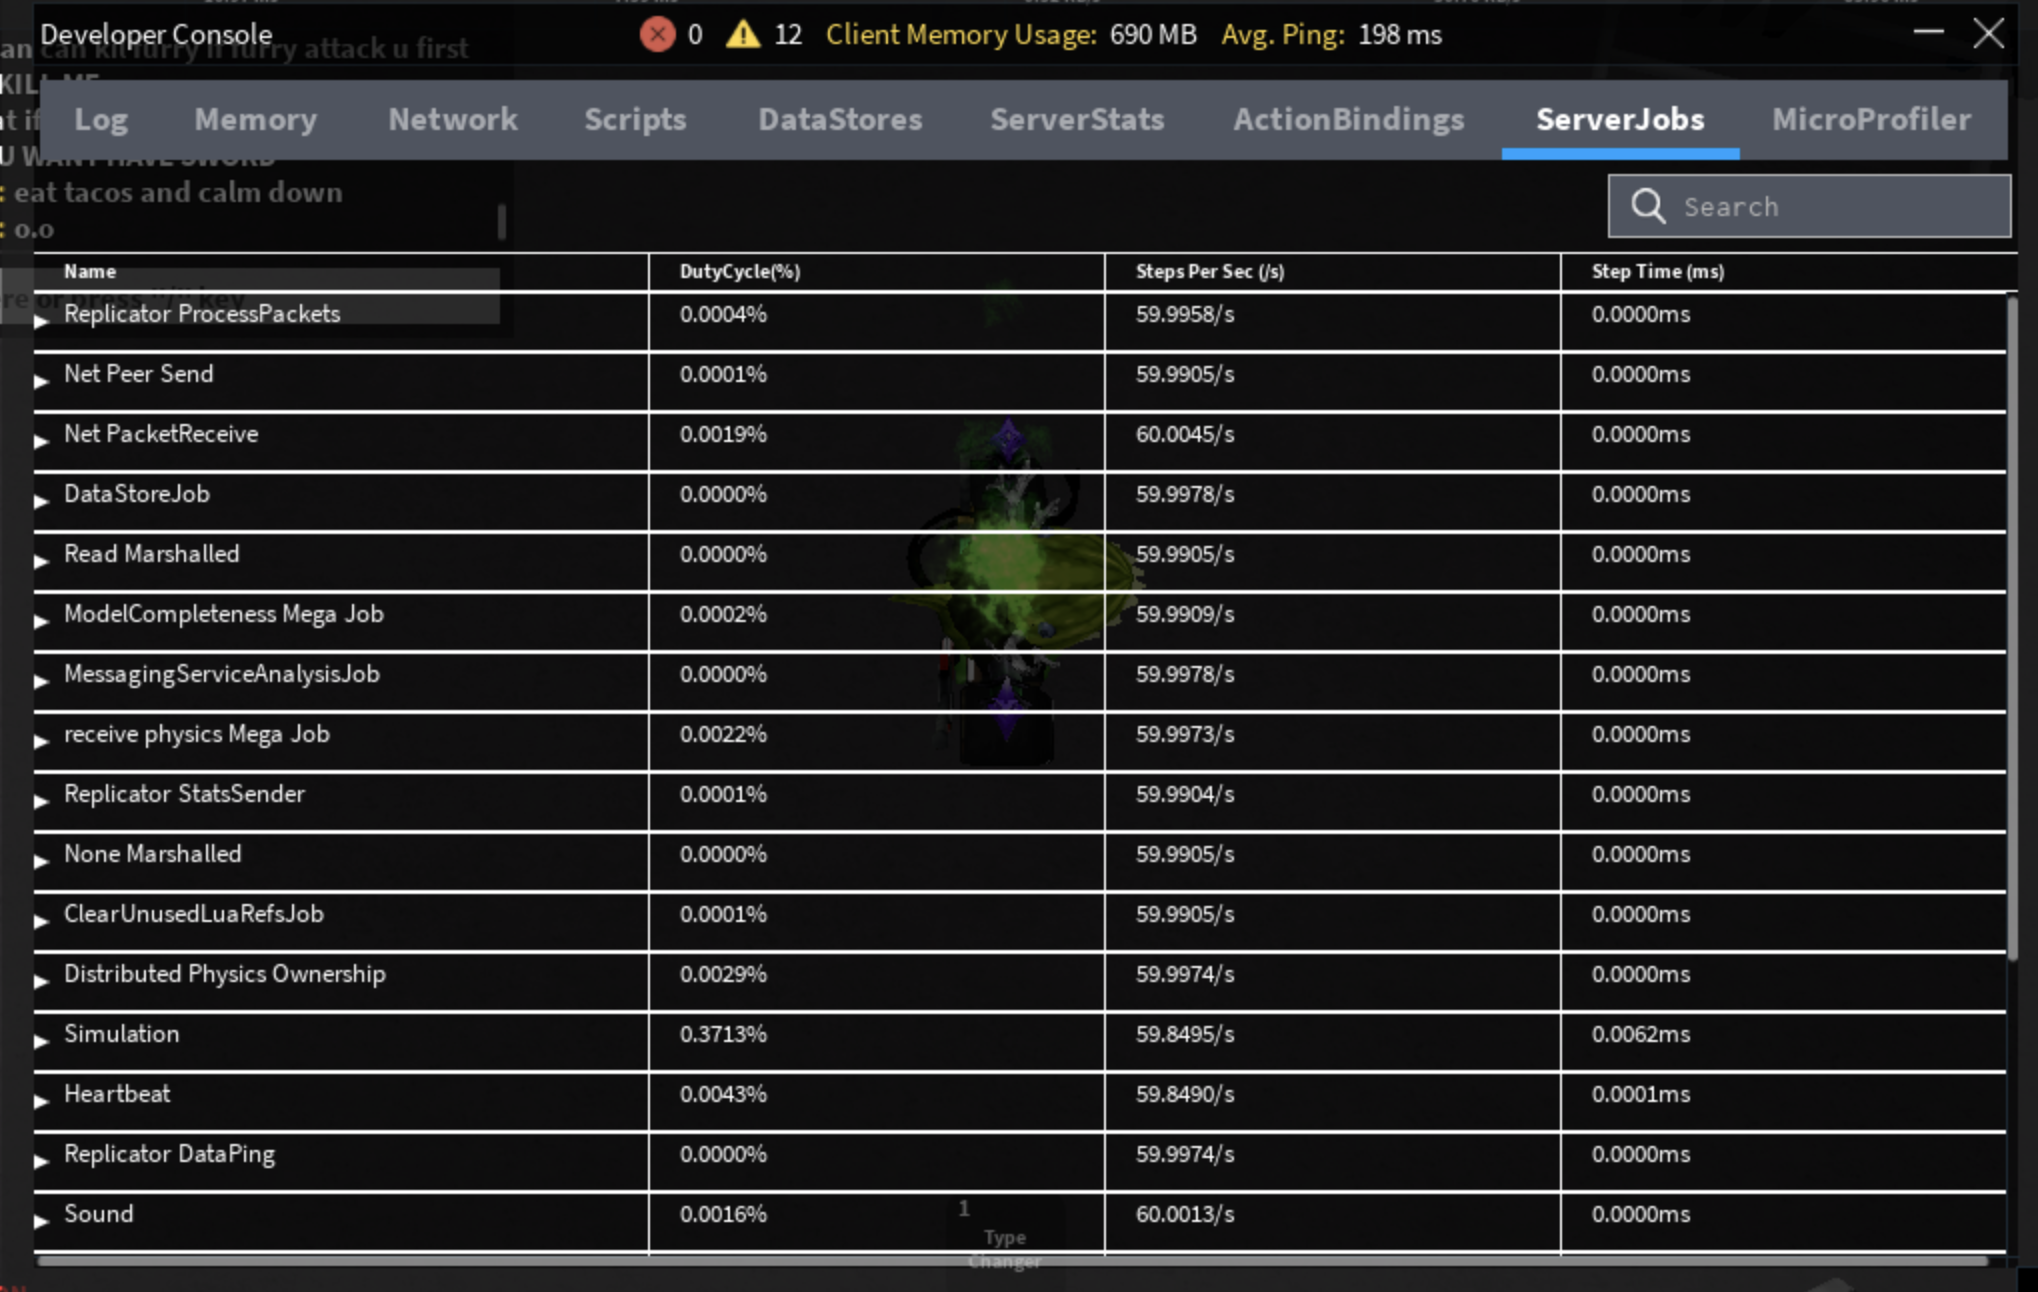This screenshot has height=1292, width=2038.
Task: Click the horizontal scrollbar at bottom
Action: [x=1010, y=1261]
